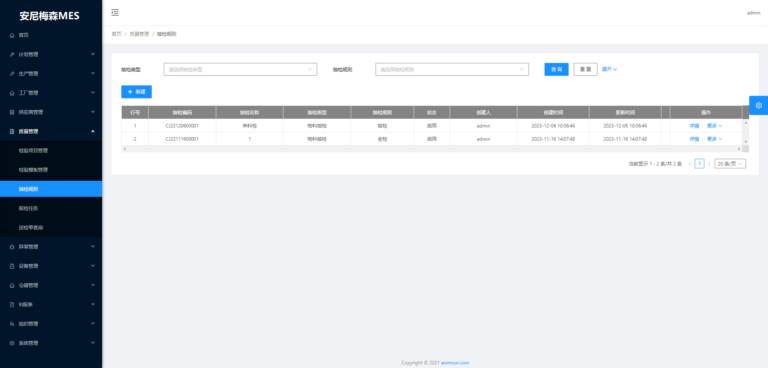The image size is (768, 368).
Task: View 详情 for row CJ23111600001
Action: 694,139
